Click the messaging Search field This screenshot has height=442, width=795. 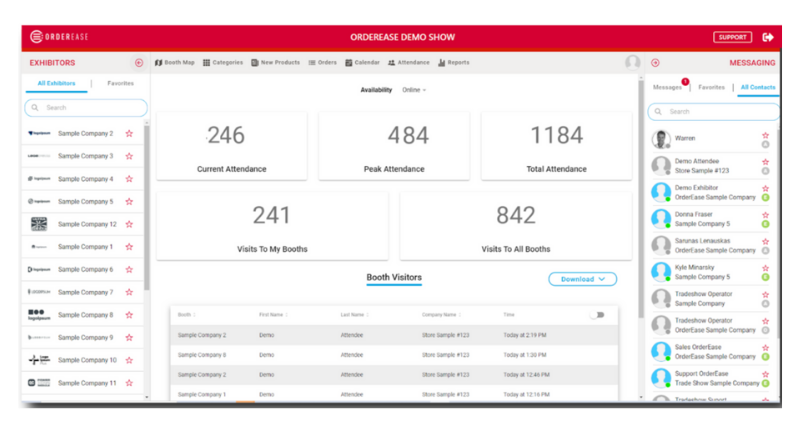[714, 112]
